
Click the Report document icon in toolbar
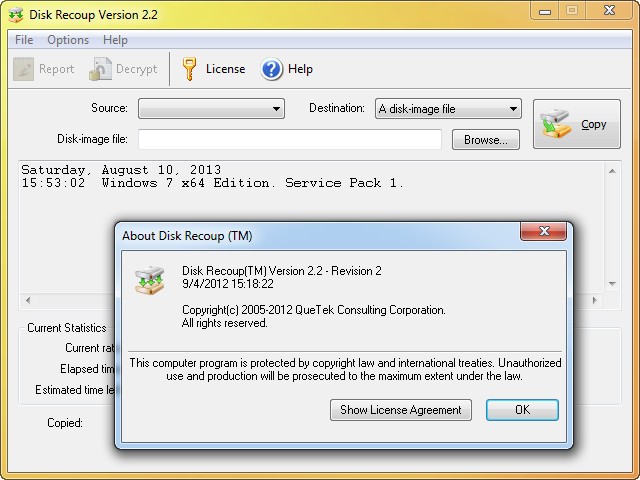point(23,69)
